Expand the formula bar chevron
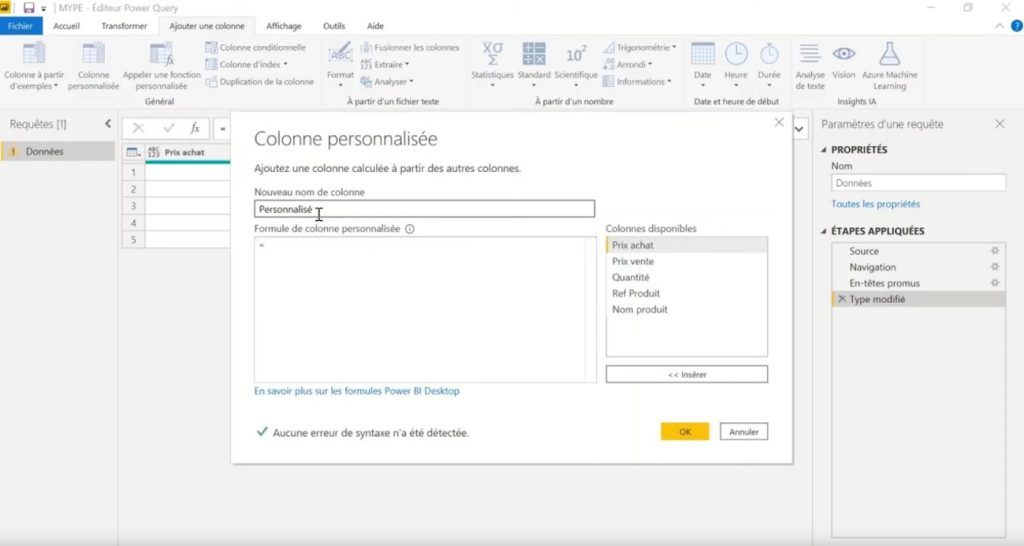 point(799,129)
